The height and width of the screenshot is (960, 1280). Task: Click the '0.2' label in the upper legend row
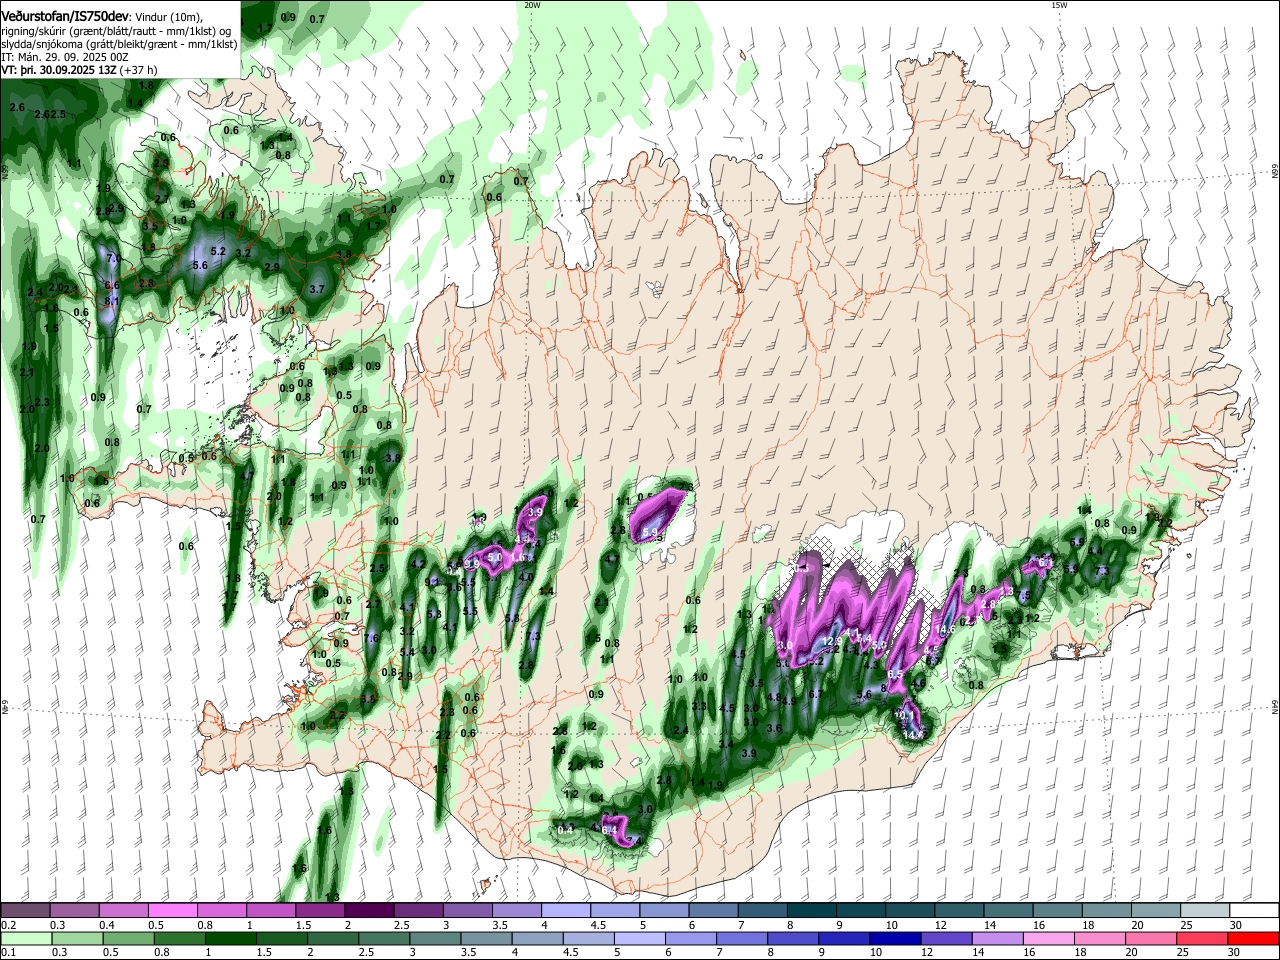(8, 925)
